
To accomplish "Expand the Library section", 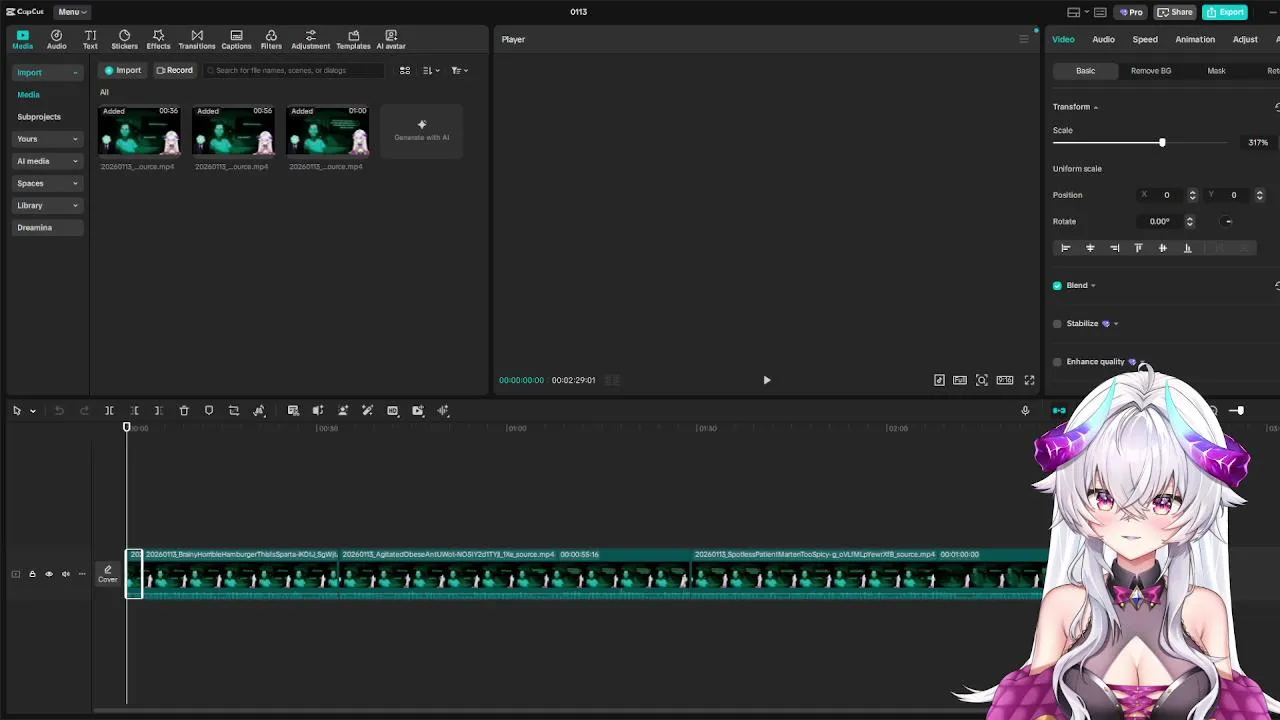I will point(47,205).
